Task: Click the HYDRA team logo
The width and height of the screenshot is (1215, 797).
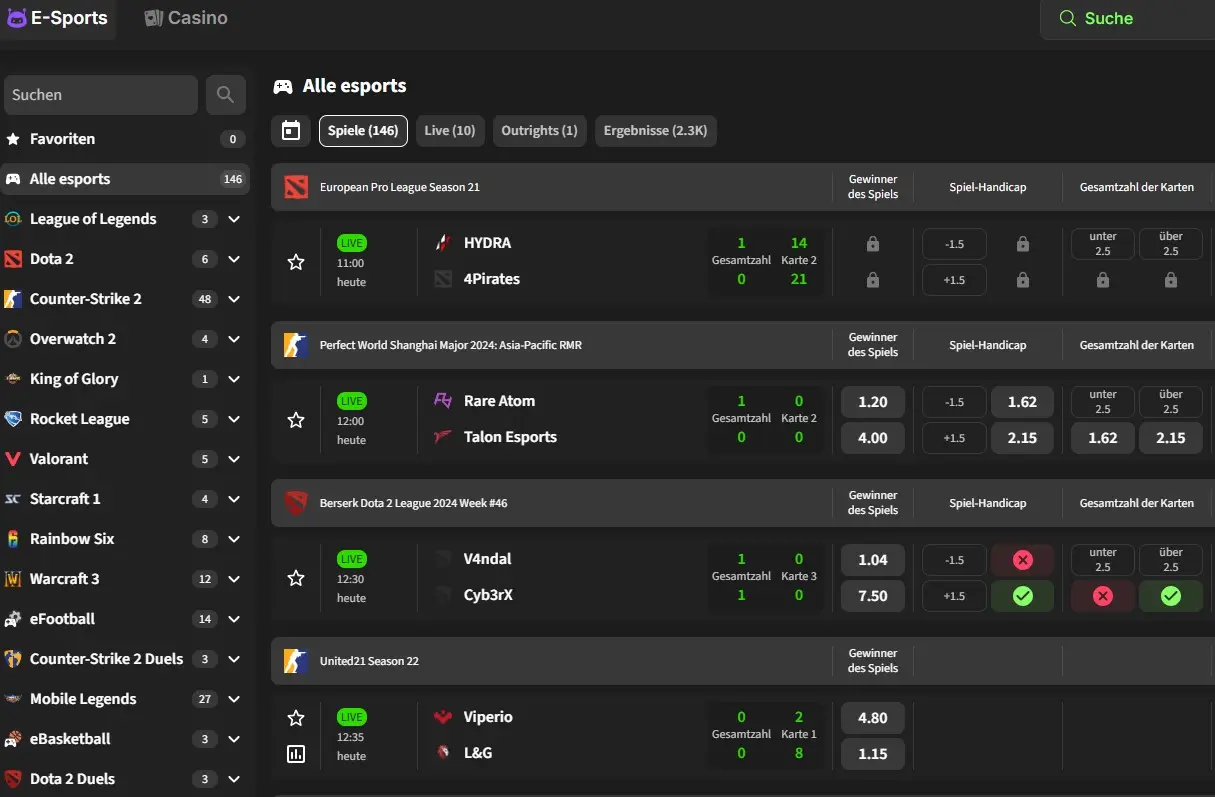Action: 443,243
